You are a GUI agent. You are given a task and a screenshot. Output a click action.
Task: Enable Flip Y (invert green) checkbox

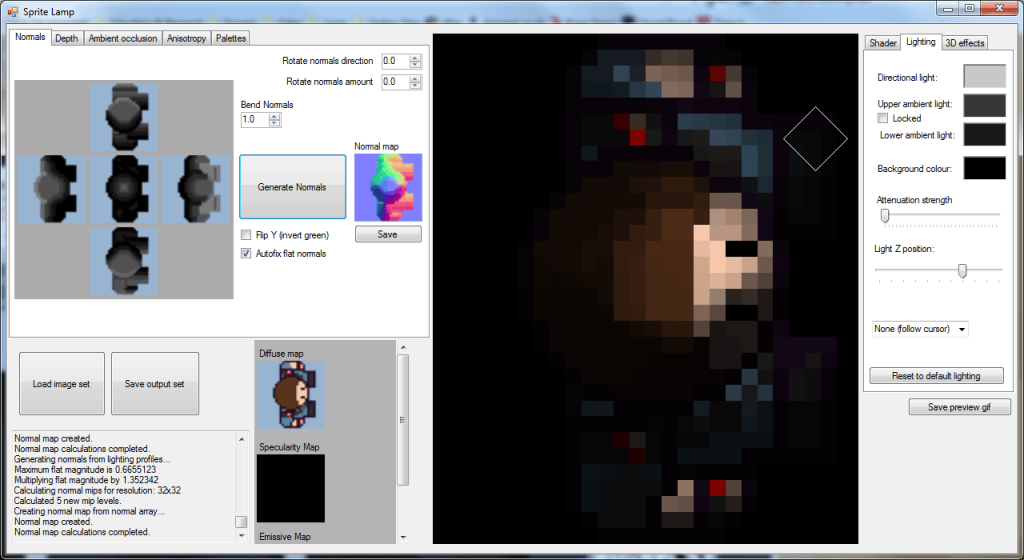[x=246, y=235]
